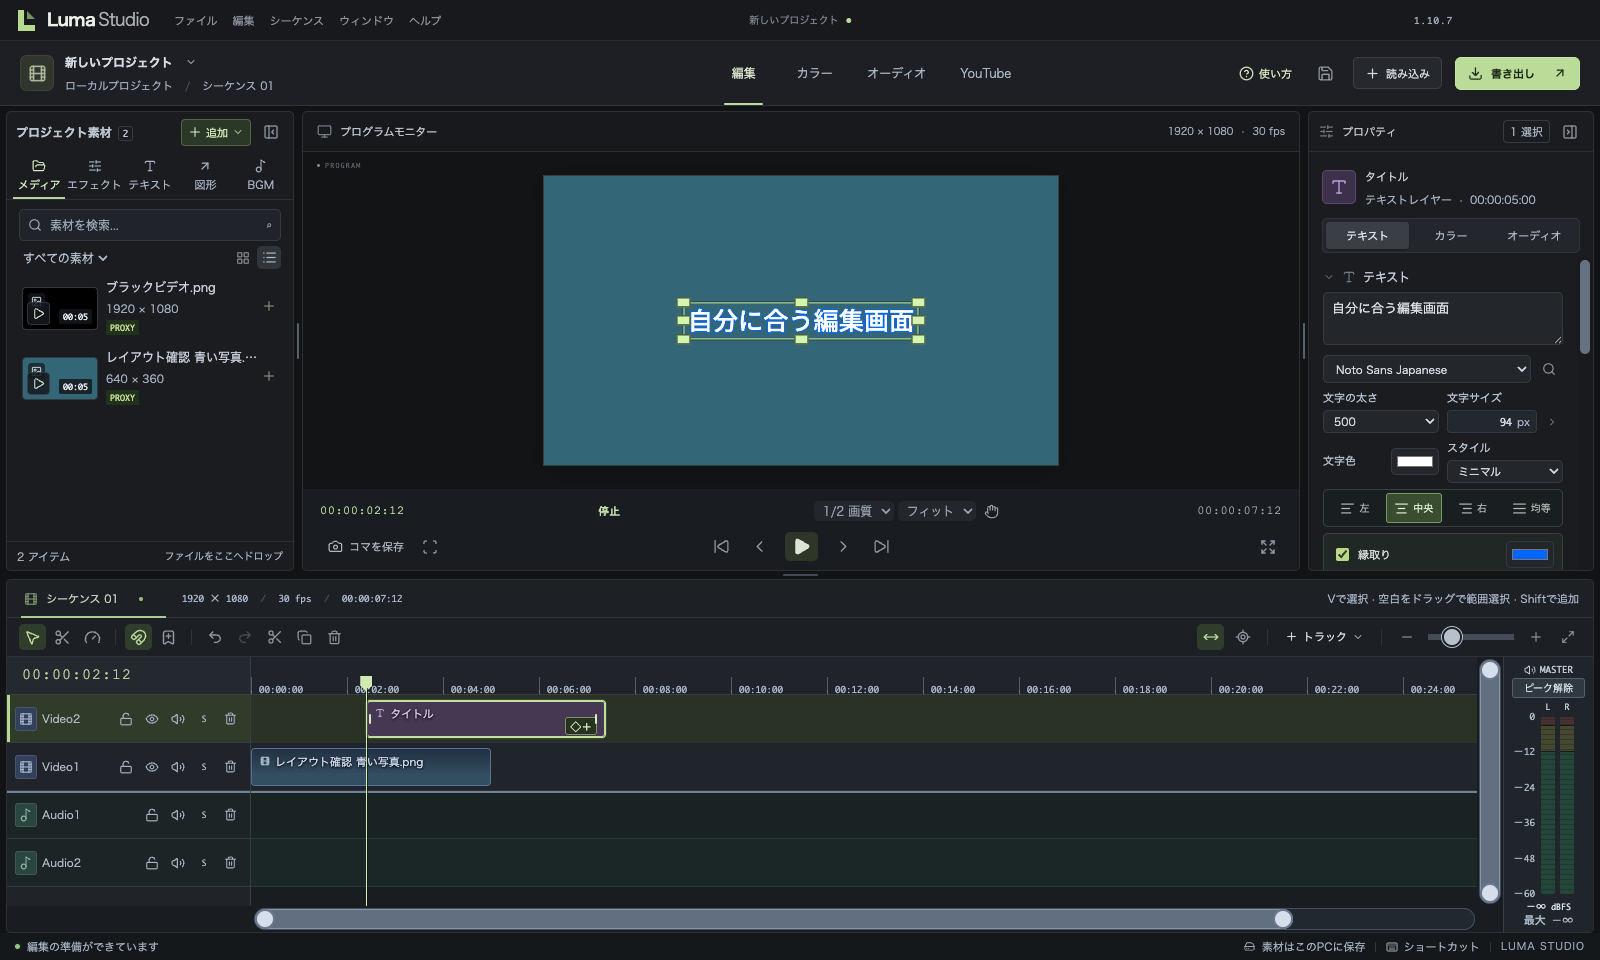Image resolution: width=1600 pixels, height=960 pixels.
Task: Open the フィット zoom dropdown
Action: tap(938, 511)
